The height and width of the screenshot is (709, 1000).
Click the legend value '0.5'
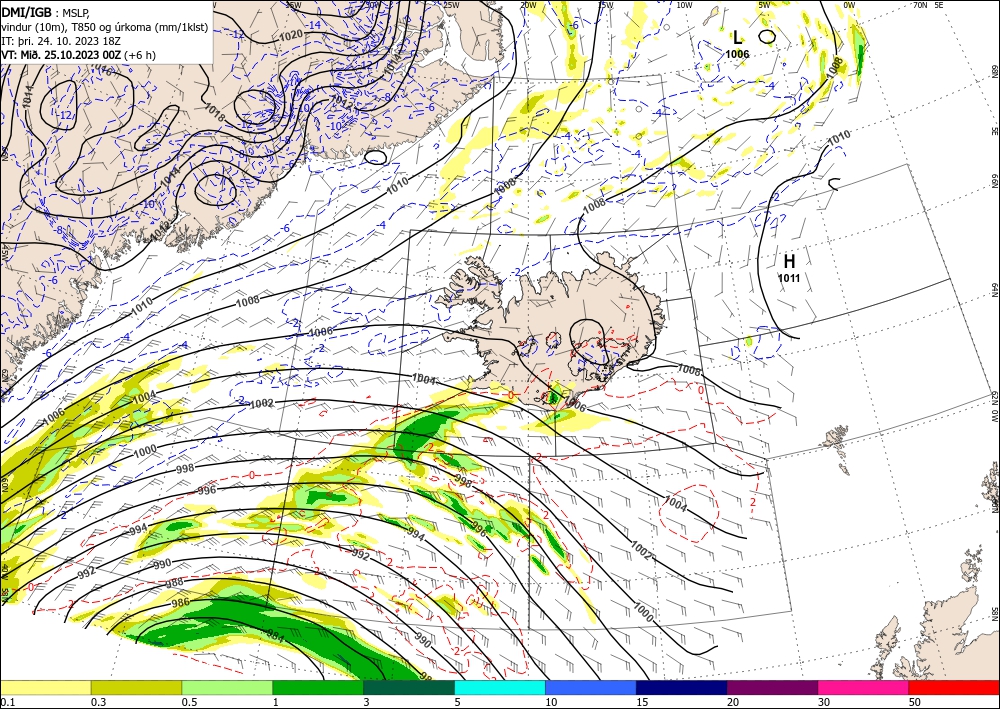(188, 702)
